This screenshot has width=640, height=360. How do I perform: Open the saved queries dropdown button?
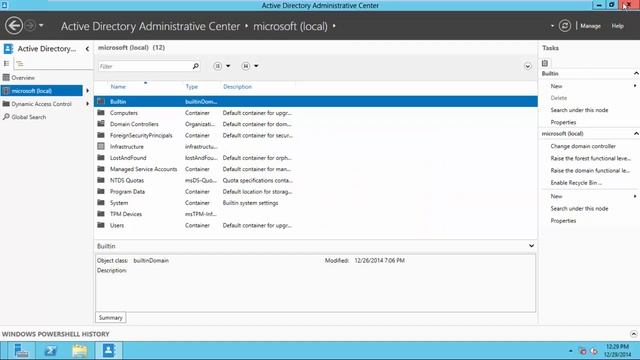250,66
